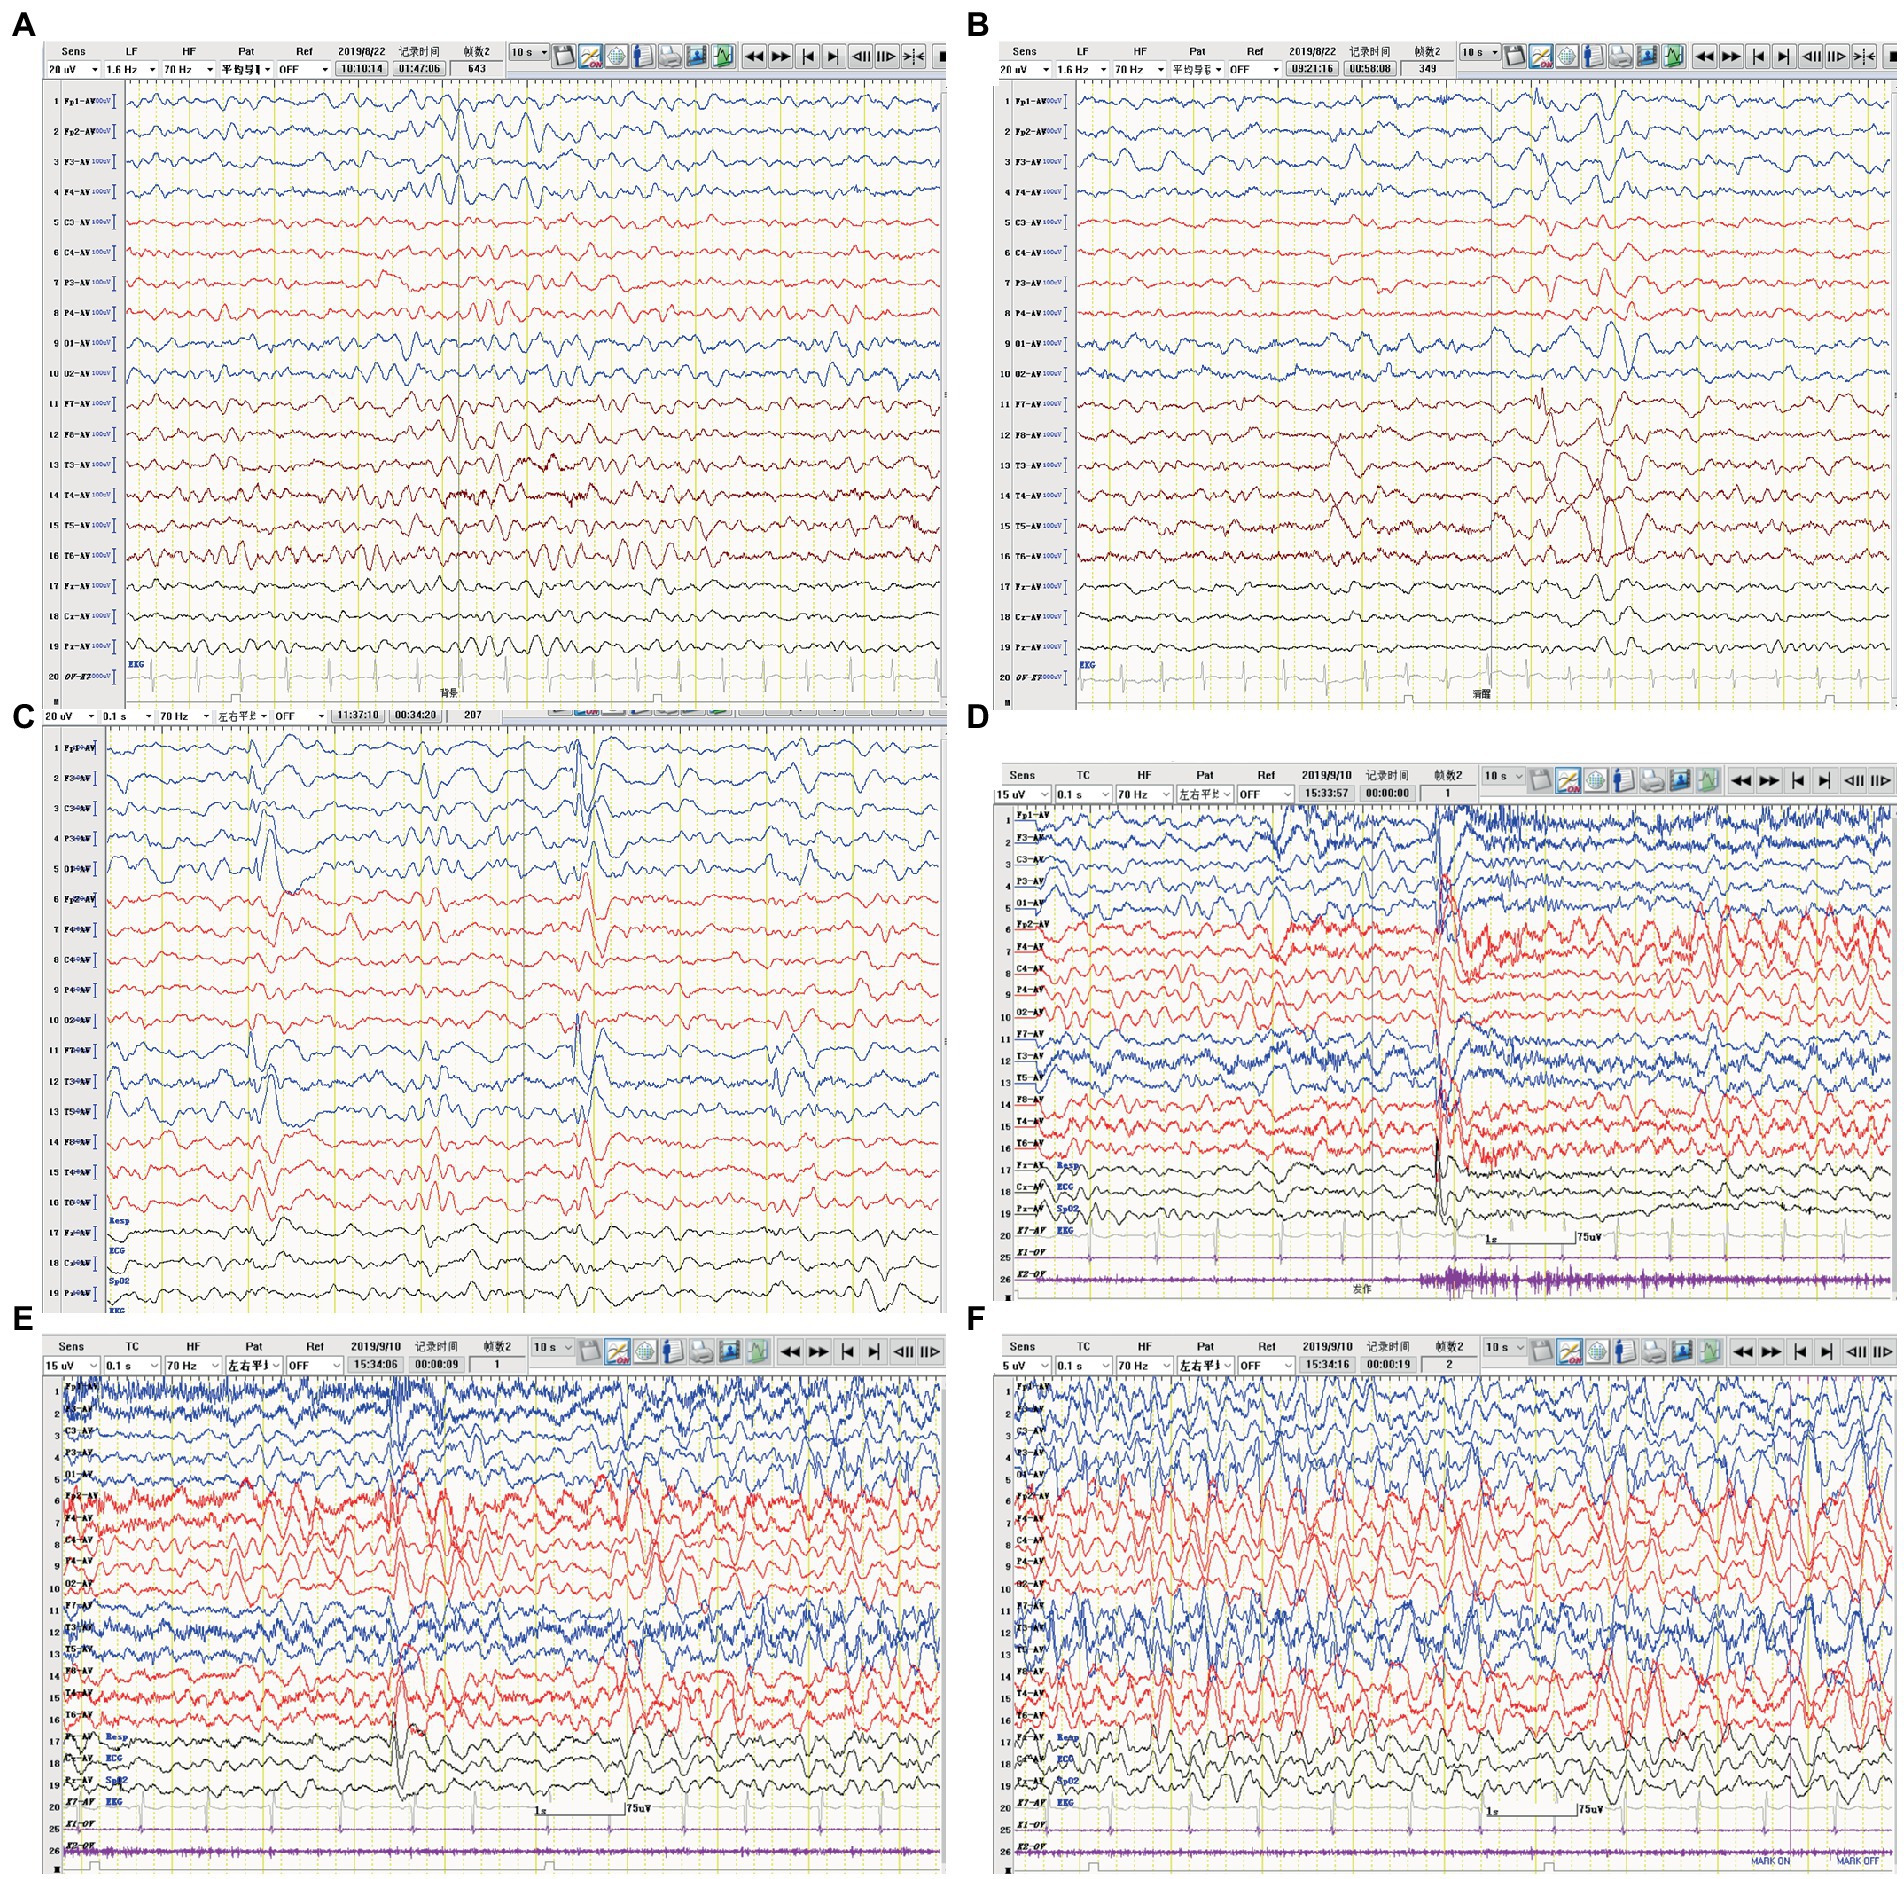Click the save floppy icon in panel A
This screenshot has height=1879, width=1904.
tap(564, 56)
